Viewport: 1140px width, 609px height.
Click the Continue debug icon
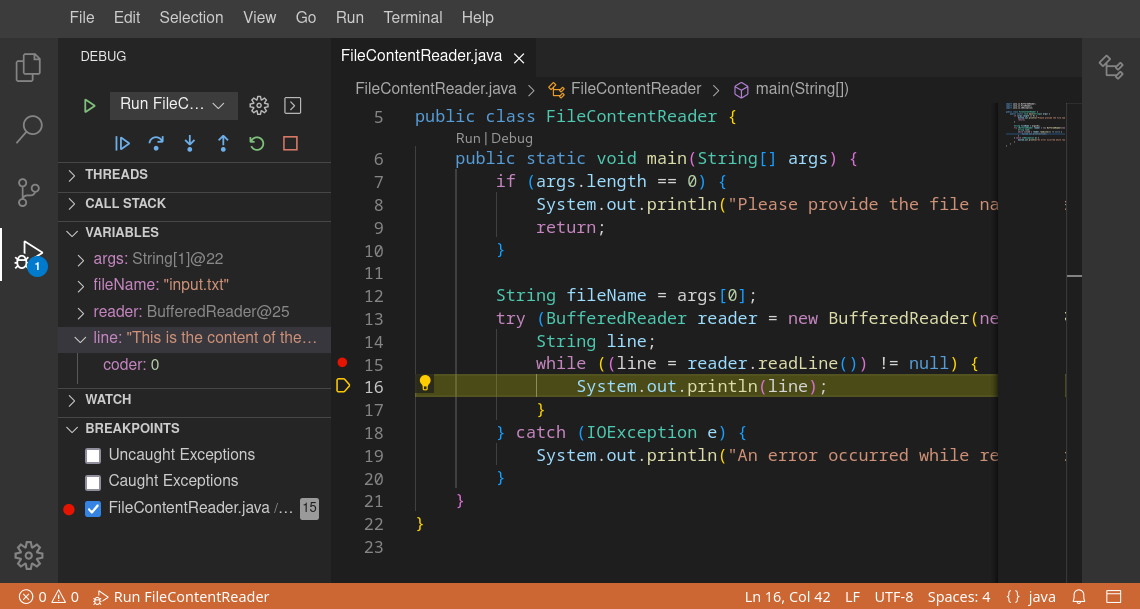coord(122,143)
